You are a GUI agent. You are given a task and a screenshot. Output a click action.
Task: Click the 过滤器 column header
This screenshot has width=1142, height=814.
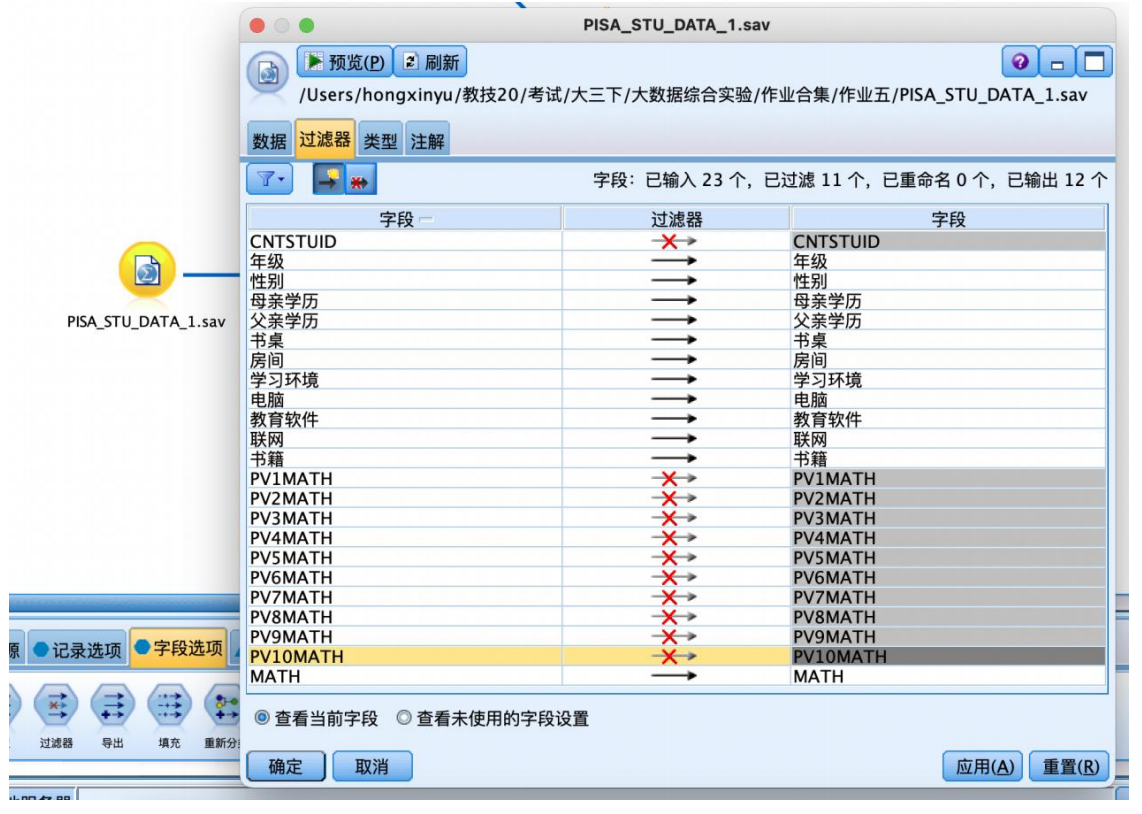[x=677, y=218]
